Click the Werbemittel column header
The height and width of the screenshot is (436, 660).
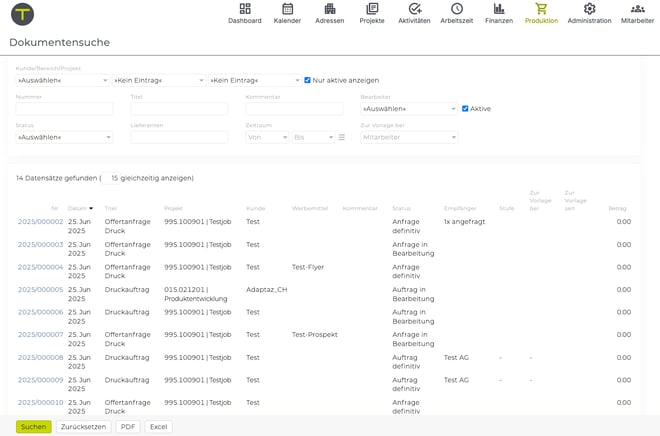(310, 208)
